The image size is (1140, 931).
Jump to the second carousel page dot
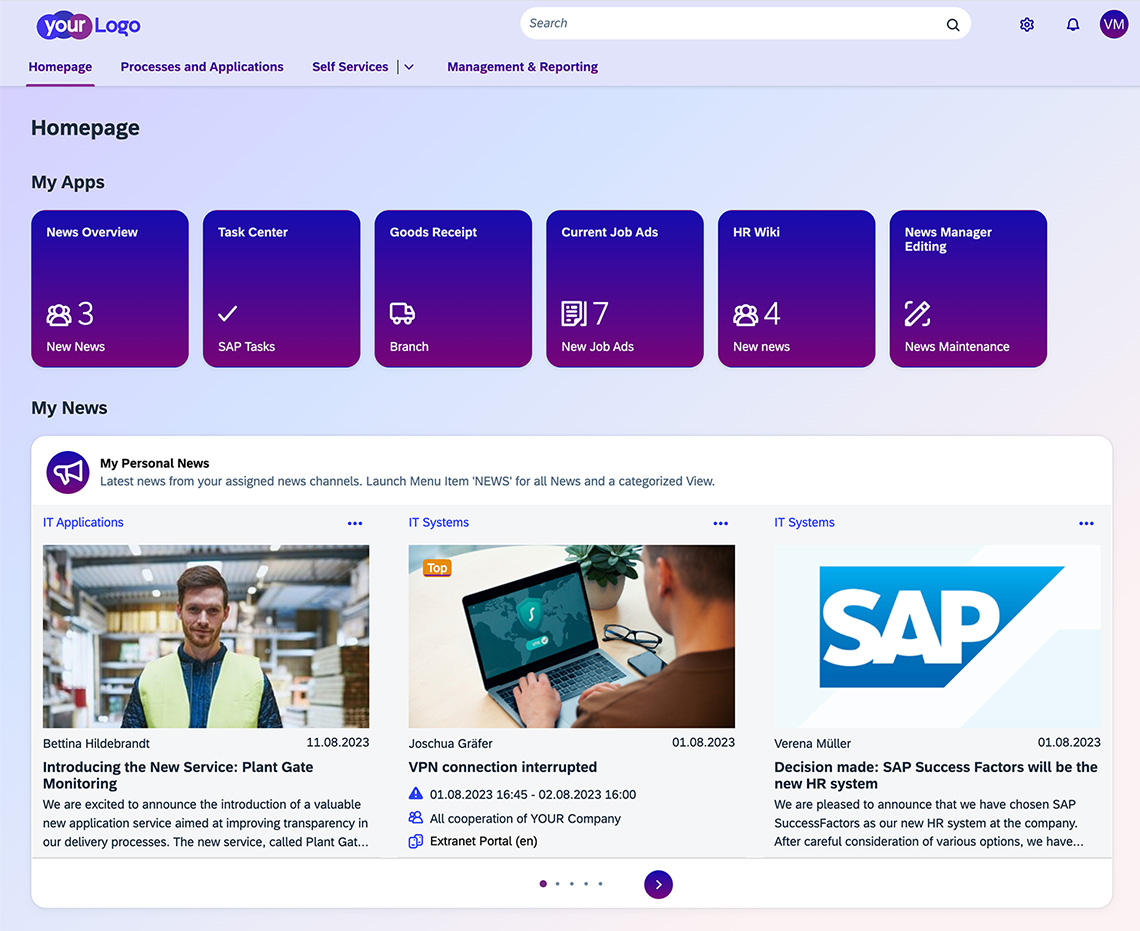[558, 884]
